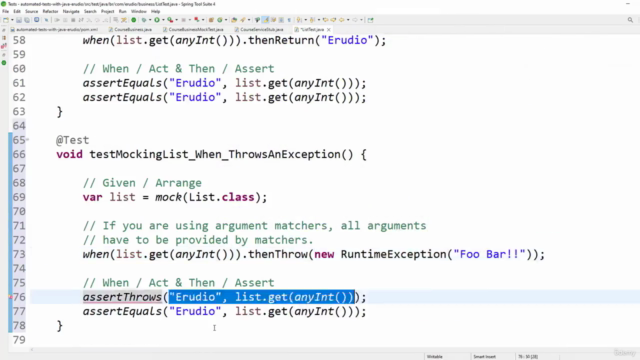Open the Coverage configurations dropdown arrow

pyautogui.click(x=176, y=20)
